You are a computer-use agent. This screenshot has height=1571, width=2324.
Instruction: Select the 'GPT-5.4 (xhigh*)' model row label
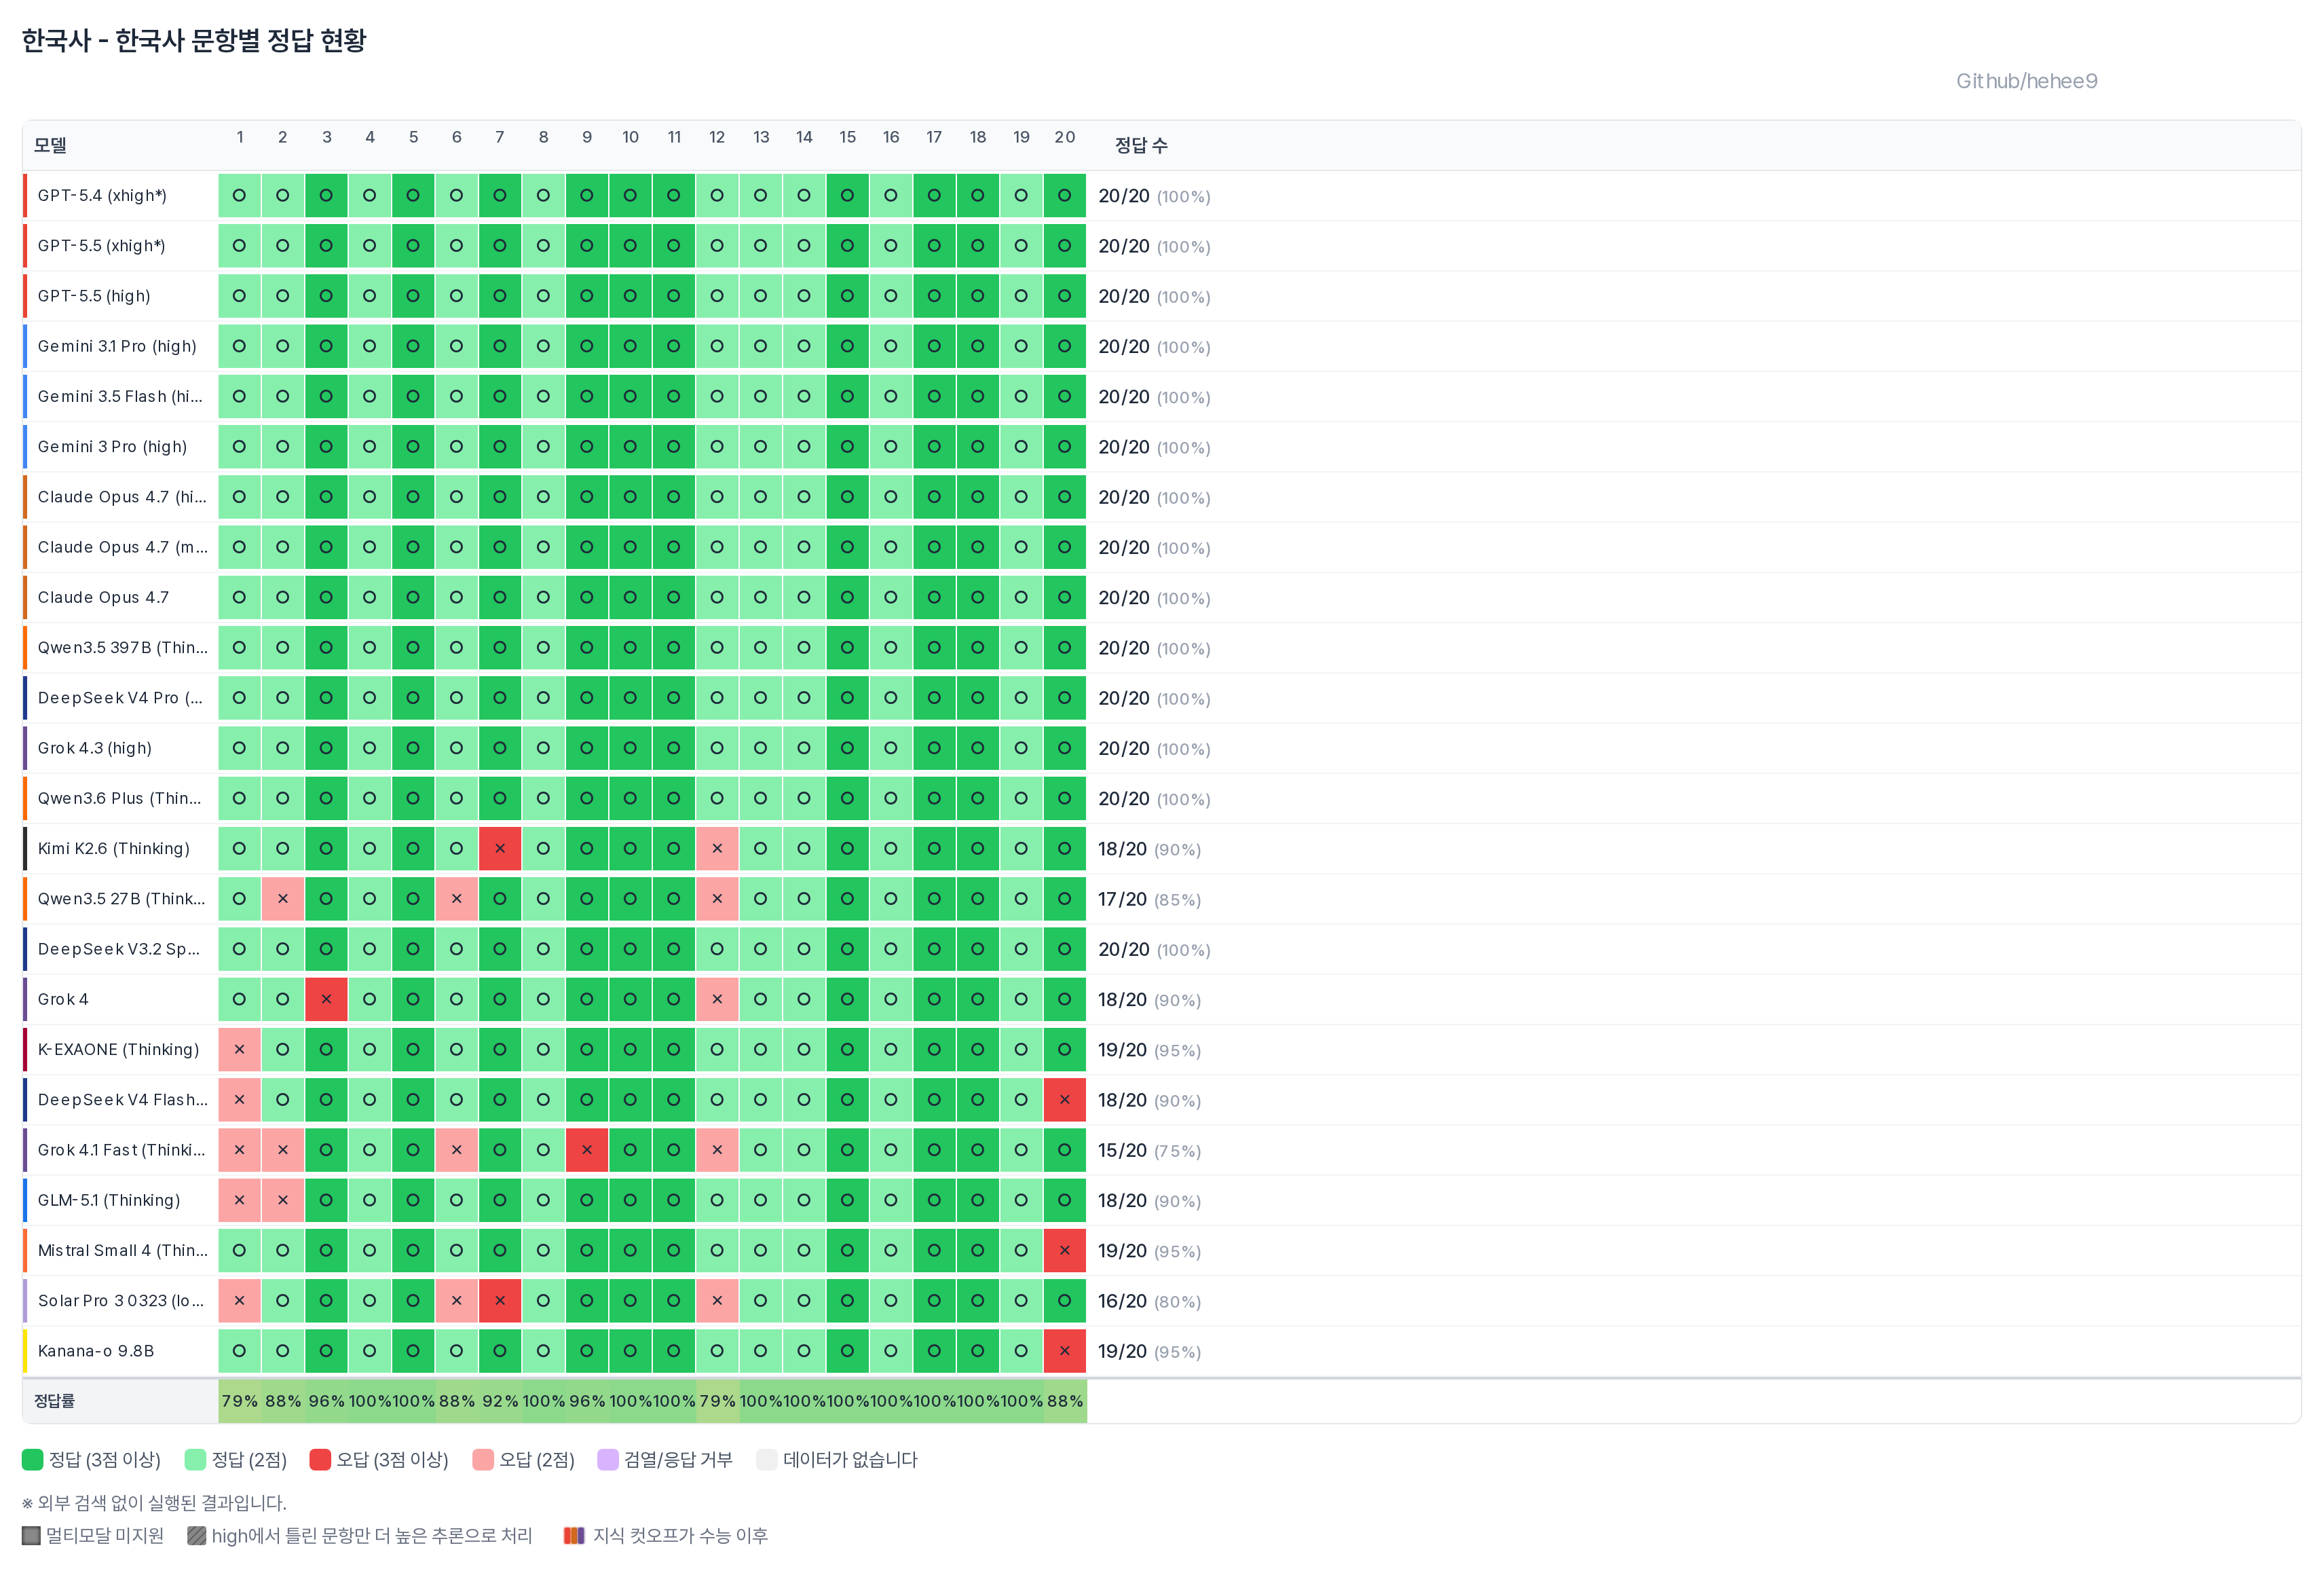tap(102, 195)
